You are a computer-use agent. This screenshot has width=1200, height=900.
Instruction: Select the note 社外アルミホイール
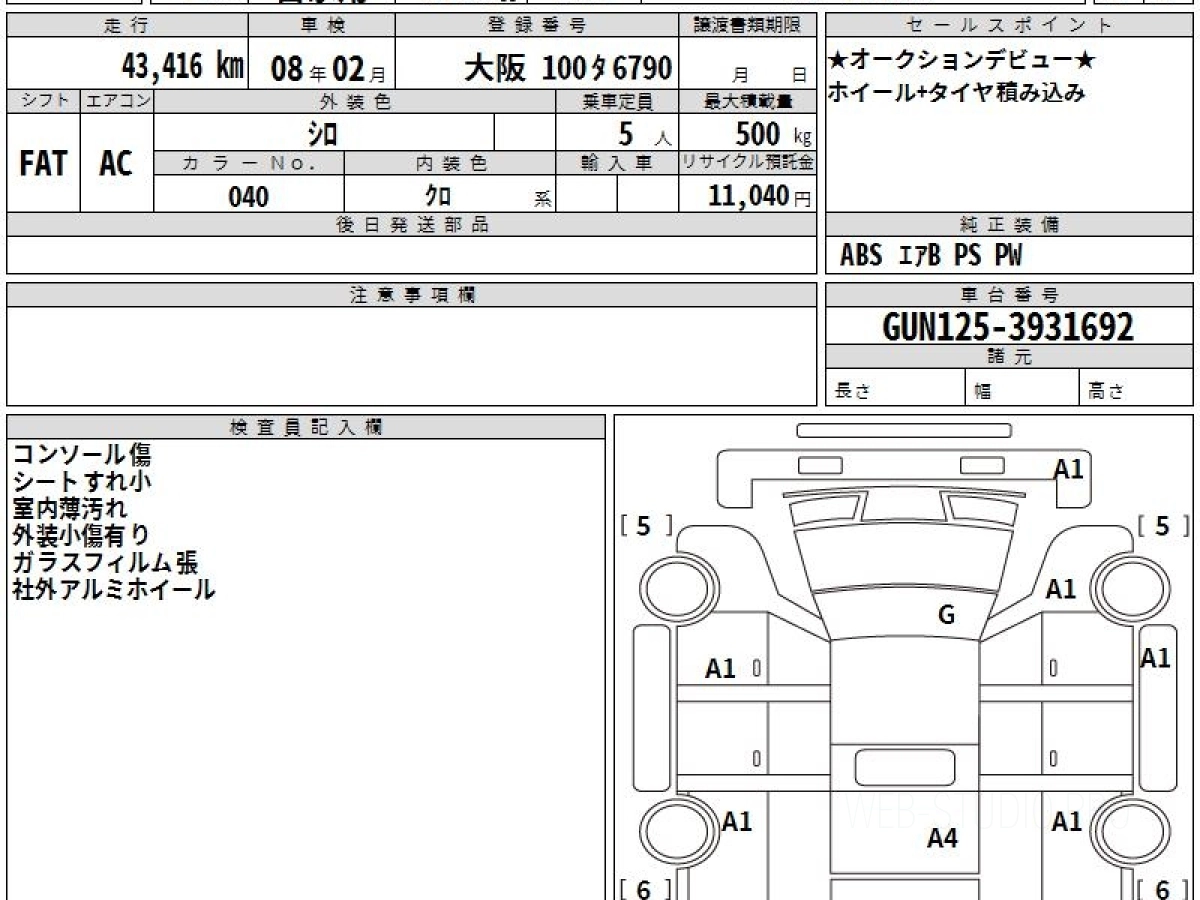pos(113,590)
